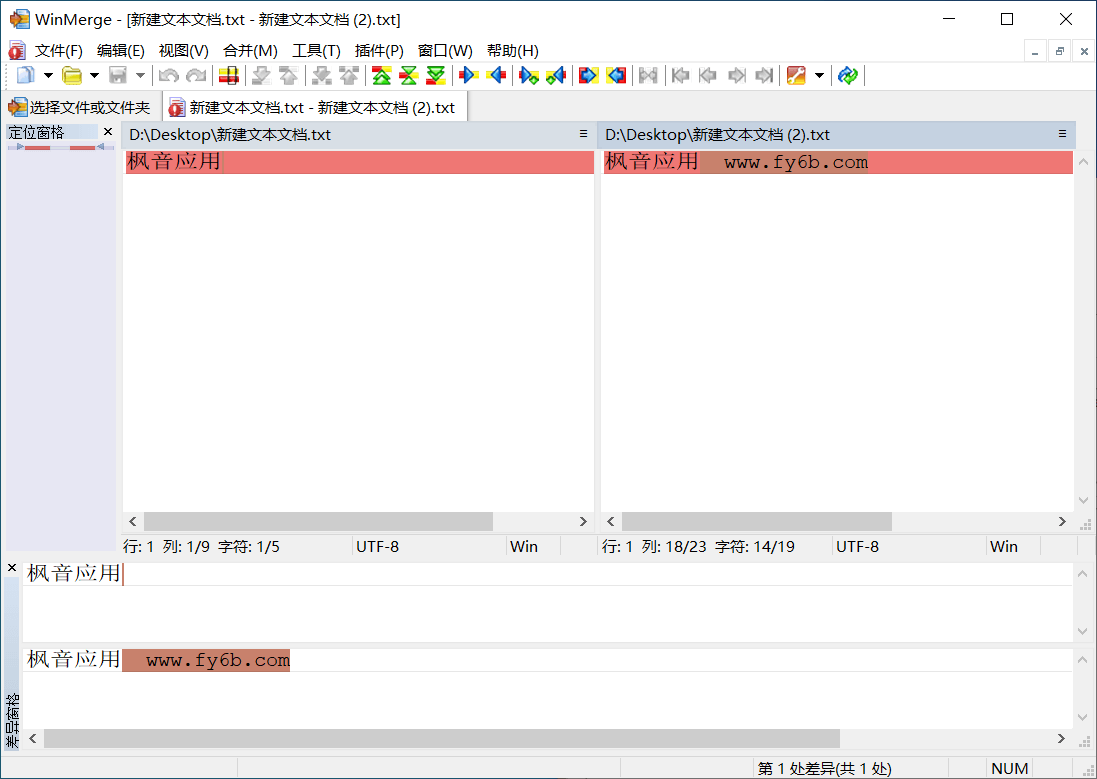Open files with the folder icon
Viewport: 1097px width, 779px height.
click(71, 75)
